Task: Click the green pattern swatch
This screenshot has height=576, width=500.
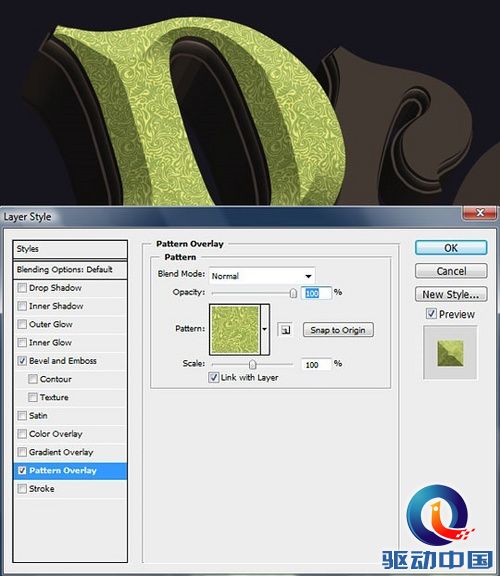Action: click(x=235, y=329)
